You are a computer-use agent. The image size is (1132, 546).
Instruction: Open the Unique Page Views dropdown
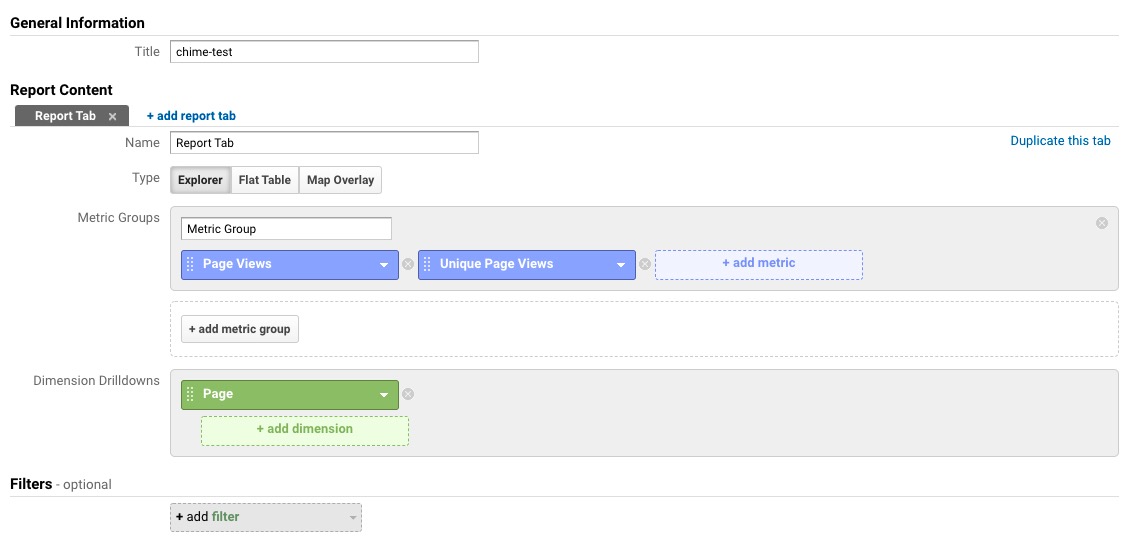click(620, 265)
